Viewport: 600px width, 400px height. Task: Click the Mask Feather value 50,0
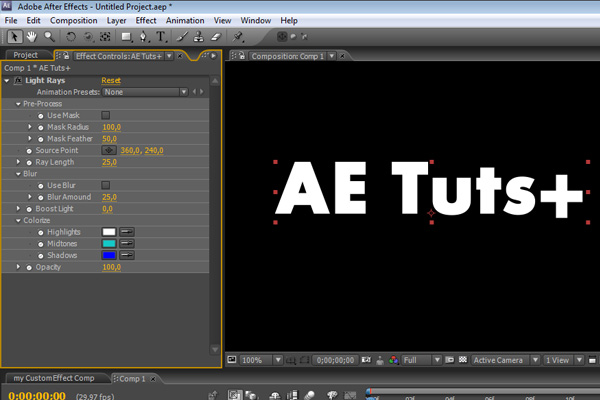point(109,139)
